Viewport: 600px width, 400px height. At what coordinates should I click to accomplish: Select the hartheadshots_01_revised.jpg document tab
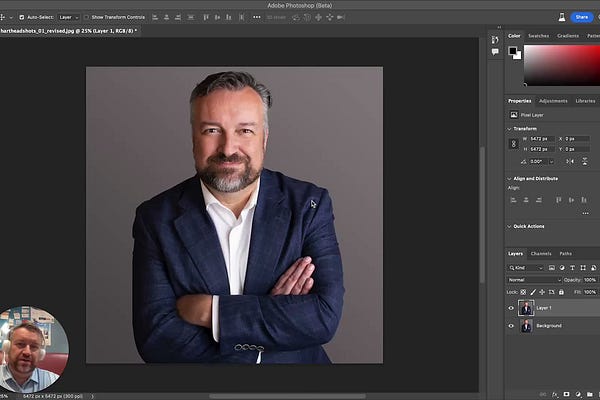[69, 31]
